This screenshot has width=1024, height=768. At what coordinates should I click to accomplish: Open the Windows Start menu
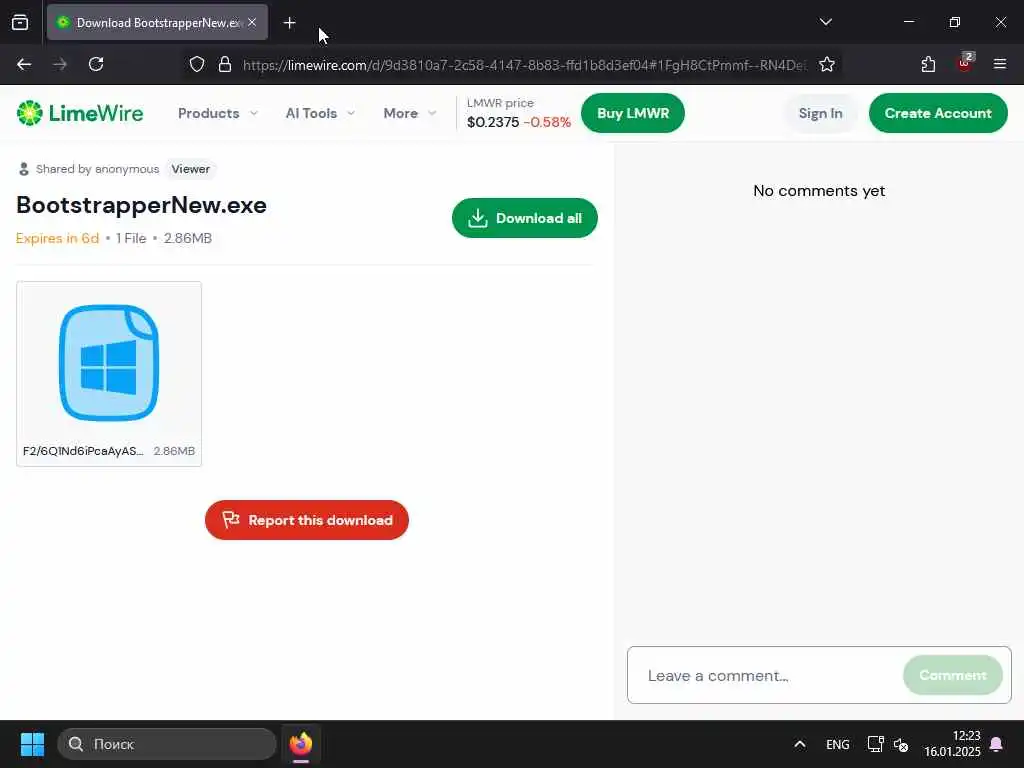click(x=32, y=744)
